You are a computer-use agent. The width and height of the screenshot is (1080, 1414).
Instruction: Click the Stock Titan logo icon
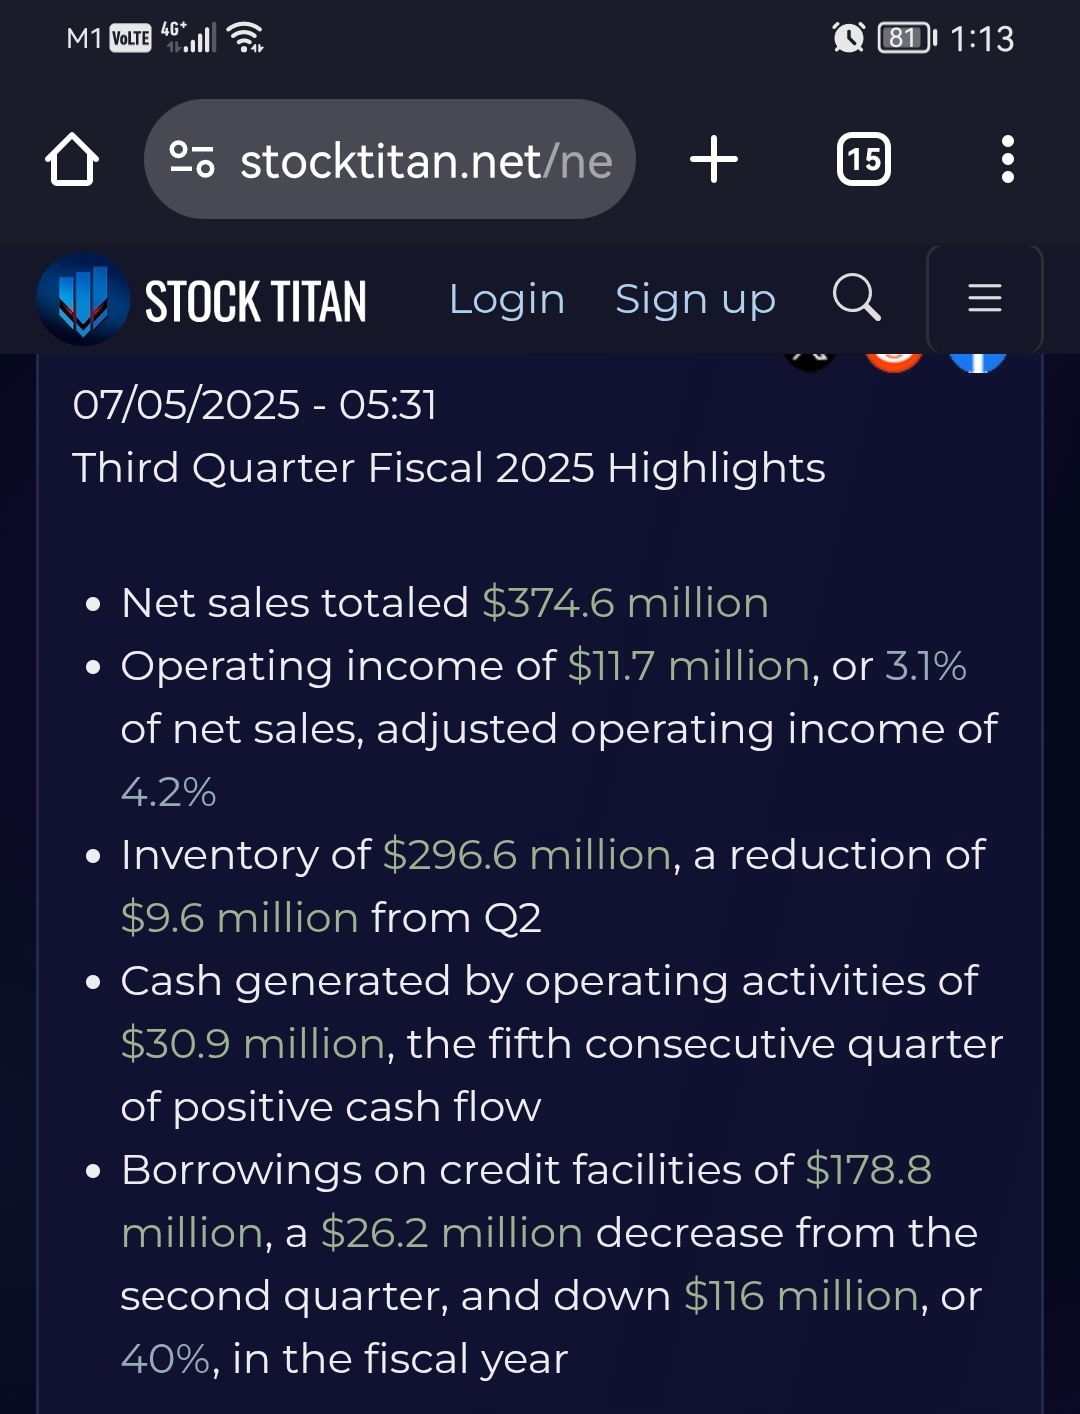pos(83,299)
